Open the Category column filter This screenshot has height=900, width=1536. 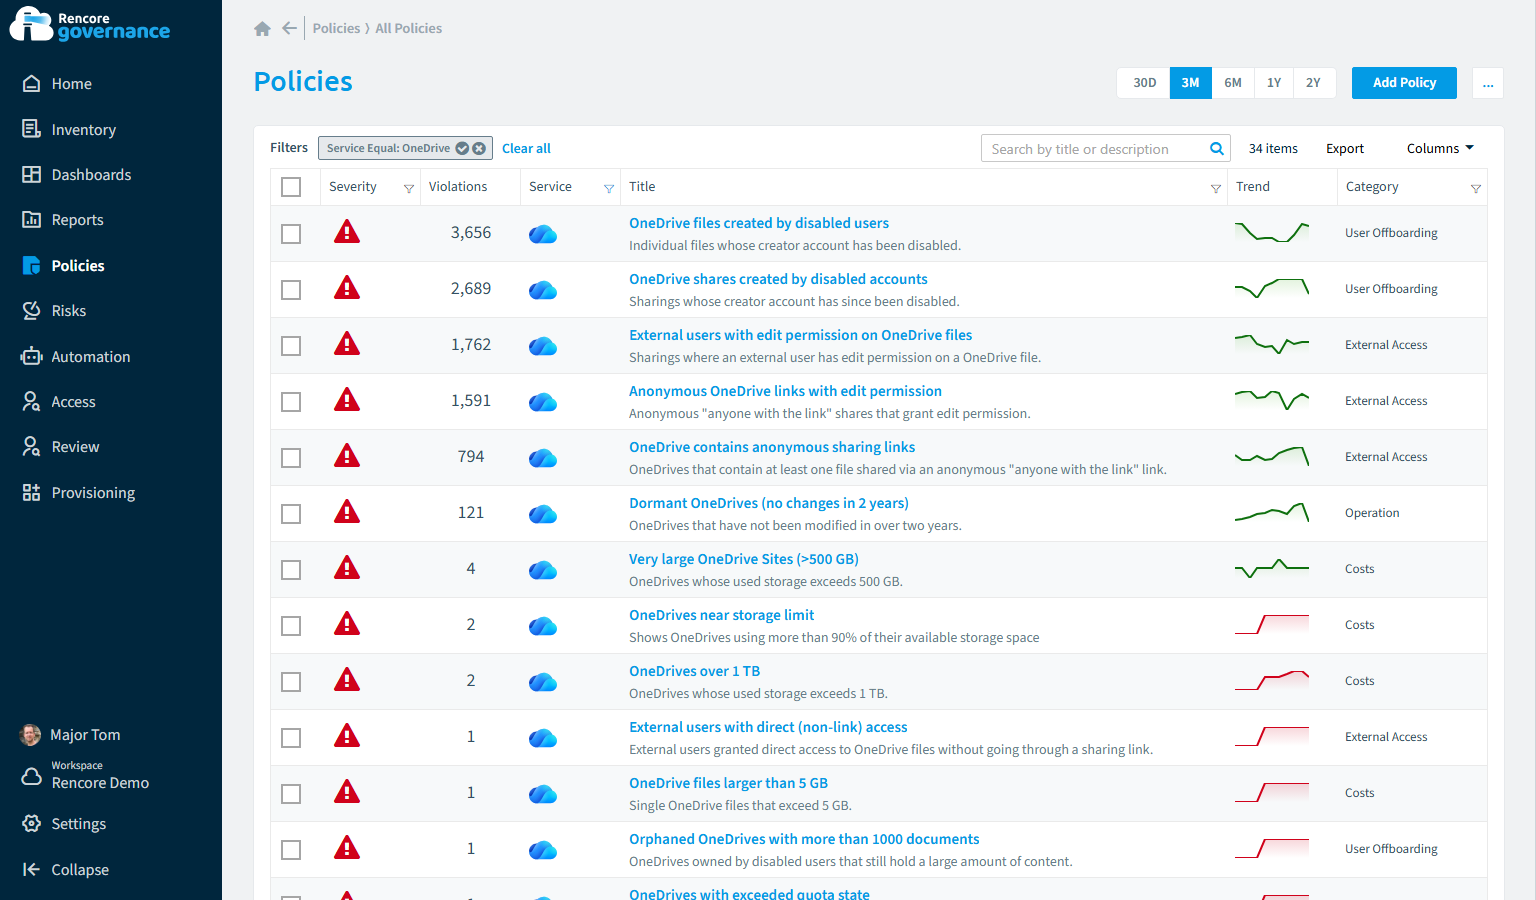click(x=1475, y=188)
